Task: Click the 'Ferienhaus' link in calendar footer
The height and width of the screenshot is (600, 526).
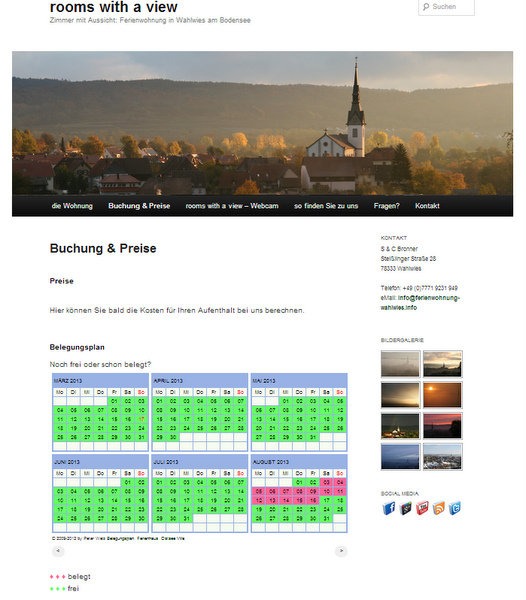Action: click(147, 538)
